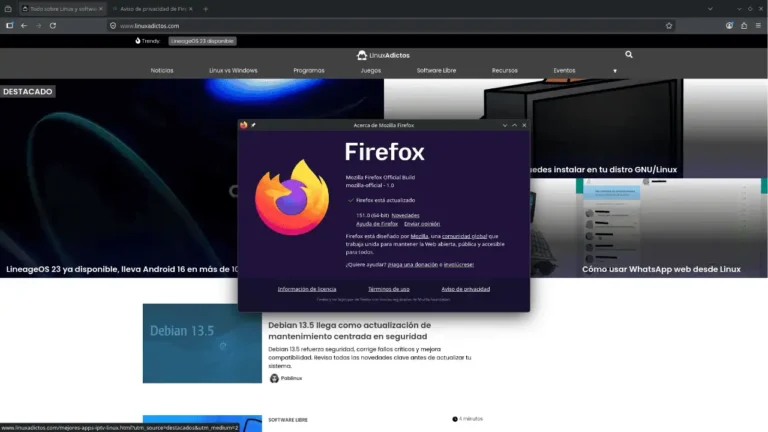Image resolution: width=768 pixels, height=432 pixels.
Task: Click the Pablinux author name
Action: pyautogui.click(x=291, y=378)
